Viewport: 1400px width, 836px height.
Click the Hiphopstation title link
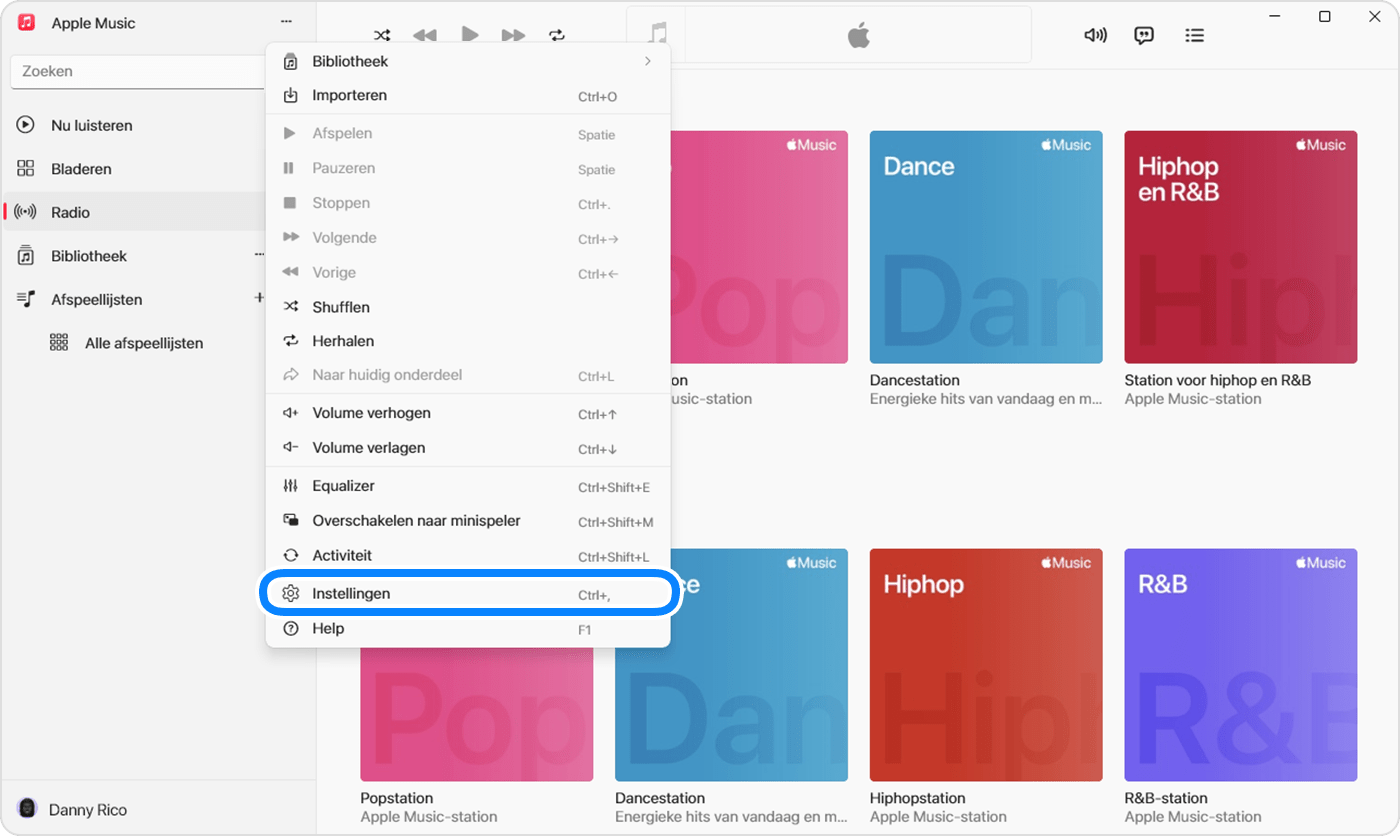tap(918, 798)
